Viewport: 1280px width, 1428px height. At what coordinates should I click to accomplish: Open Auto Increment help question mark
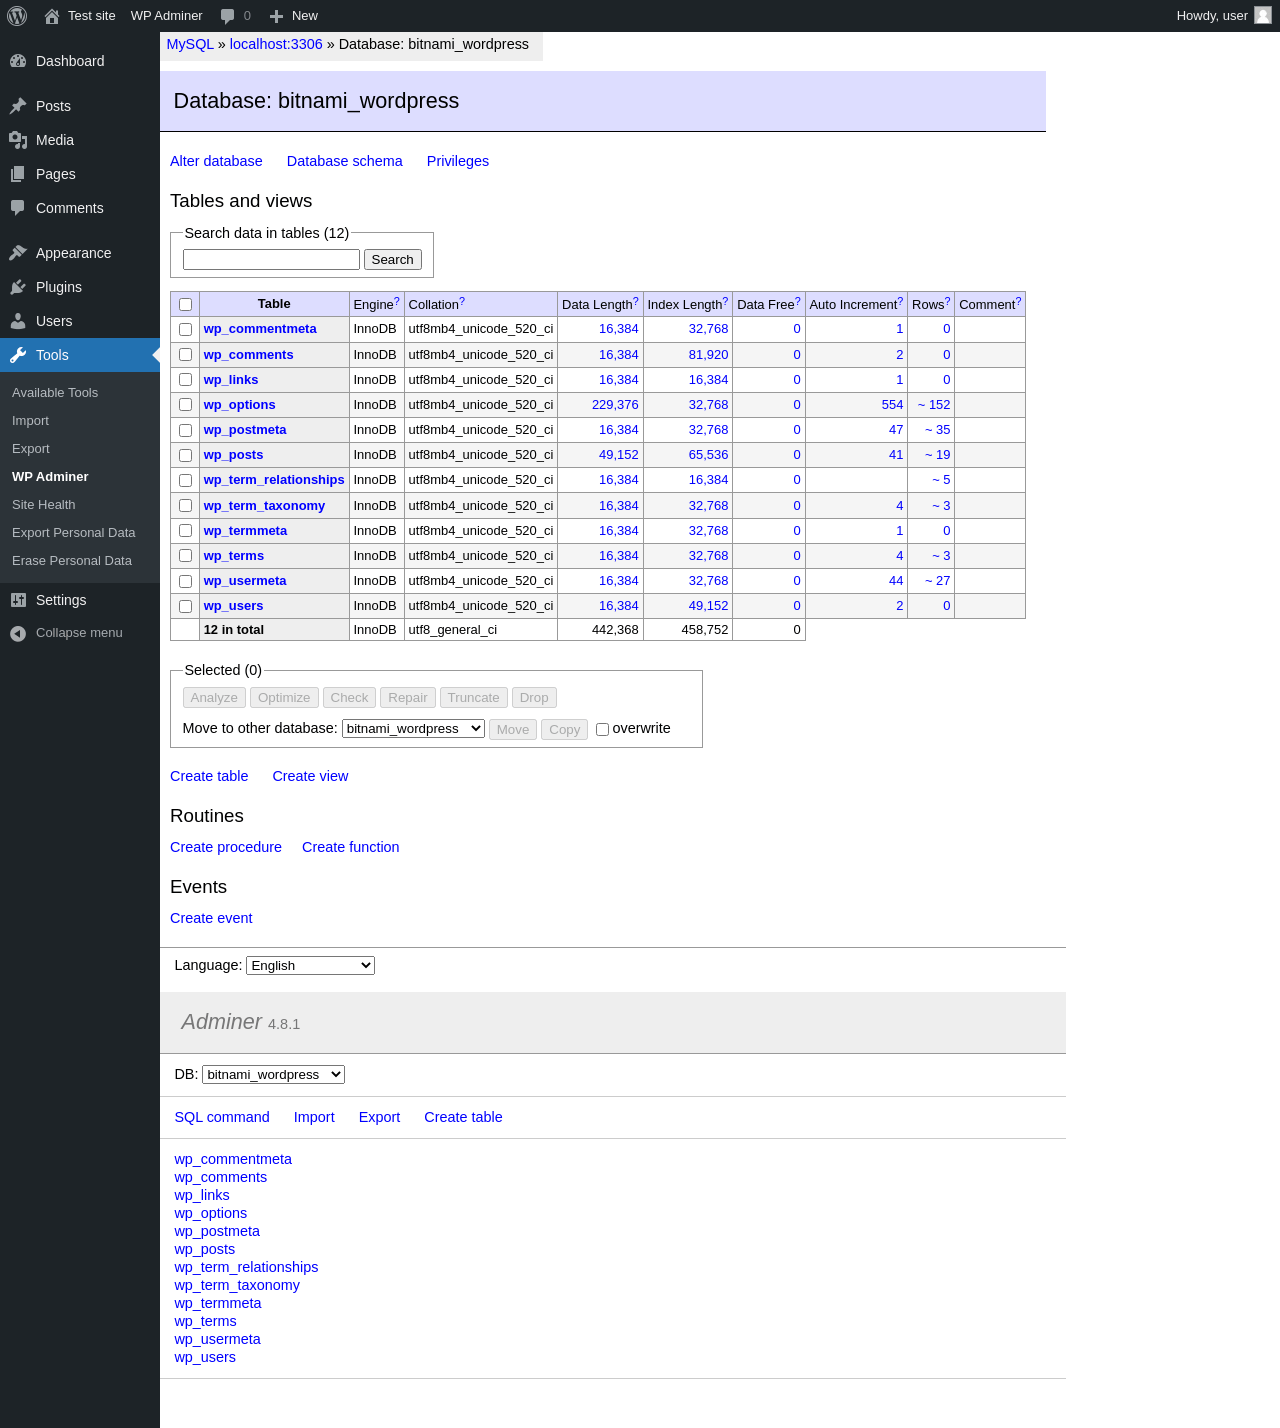tap(900, 301)
